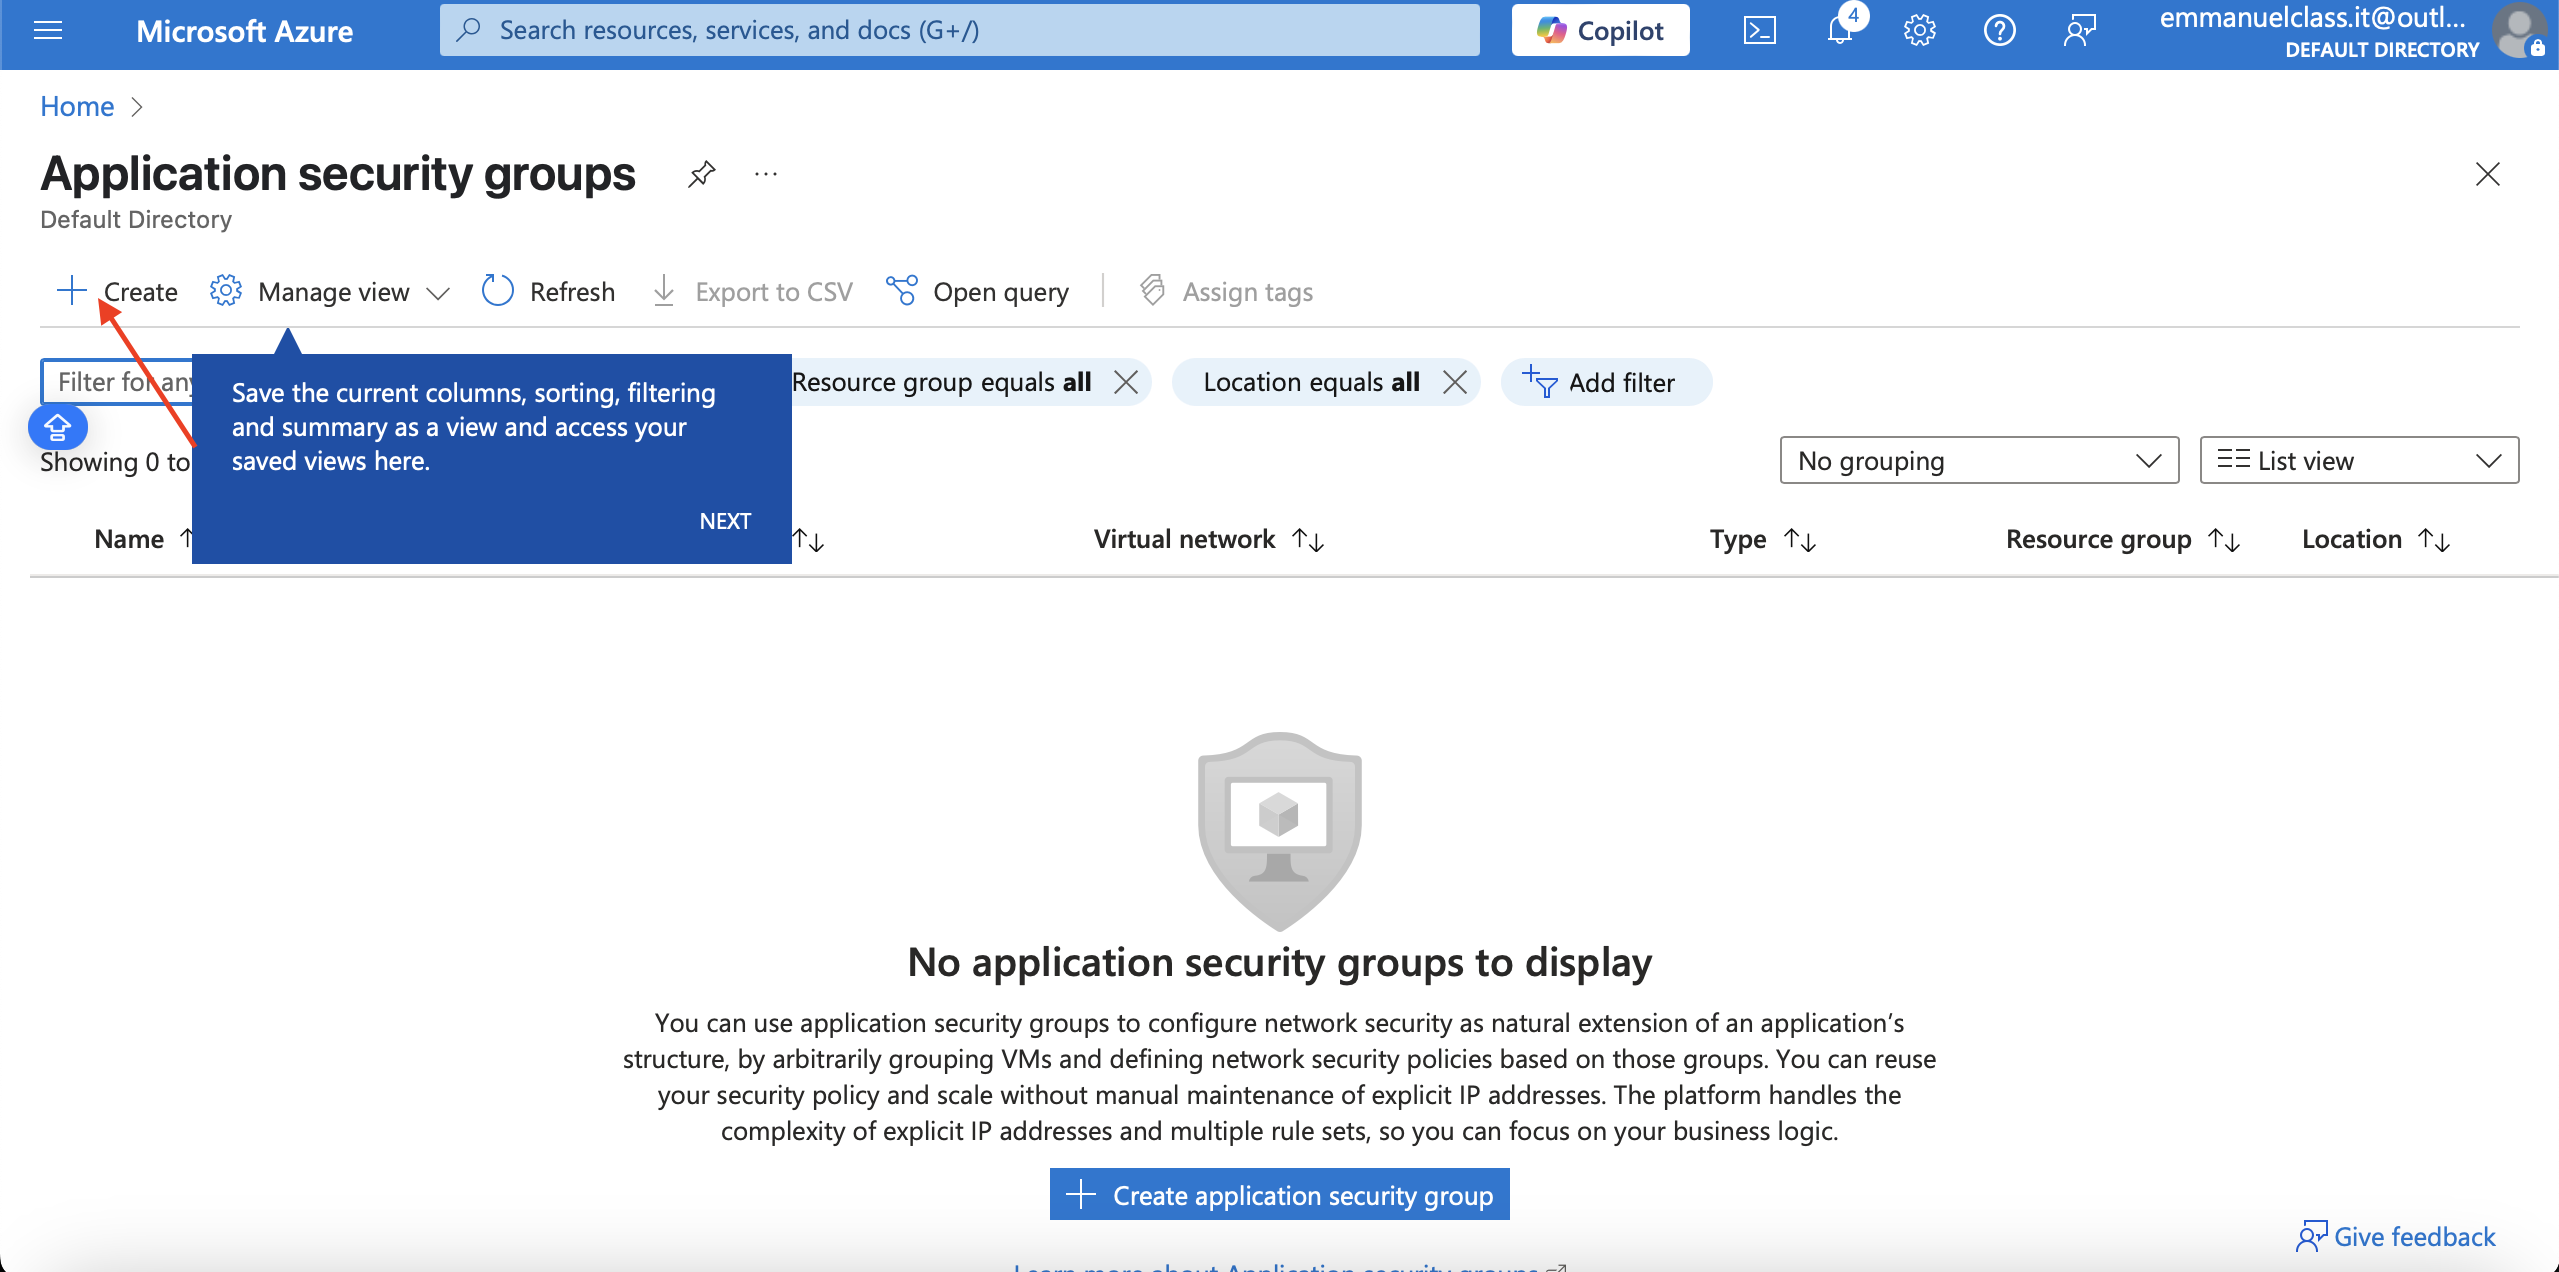The height and width of the screenshot is (1272, 2559).
Task: Click NEXT in the tooltip
Action: pyautogui.click(x=725, y=521)
